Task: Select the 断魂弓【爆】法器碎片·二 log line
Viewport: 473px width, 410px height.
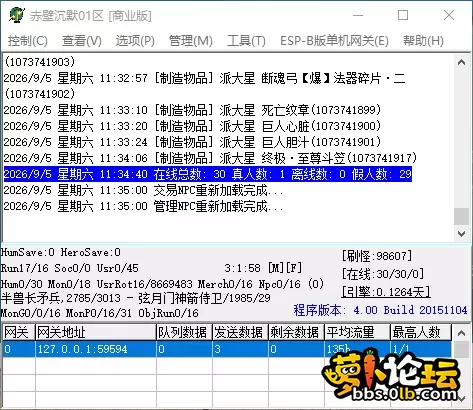Action: tap(205, 78)
